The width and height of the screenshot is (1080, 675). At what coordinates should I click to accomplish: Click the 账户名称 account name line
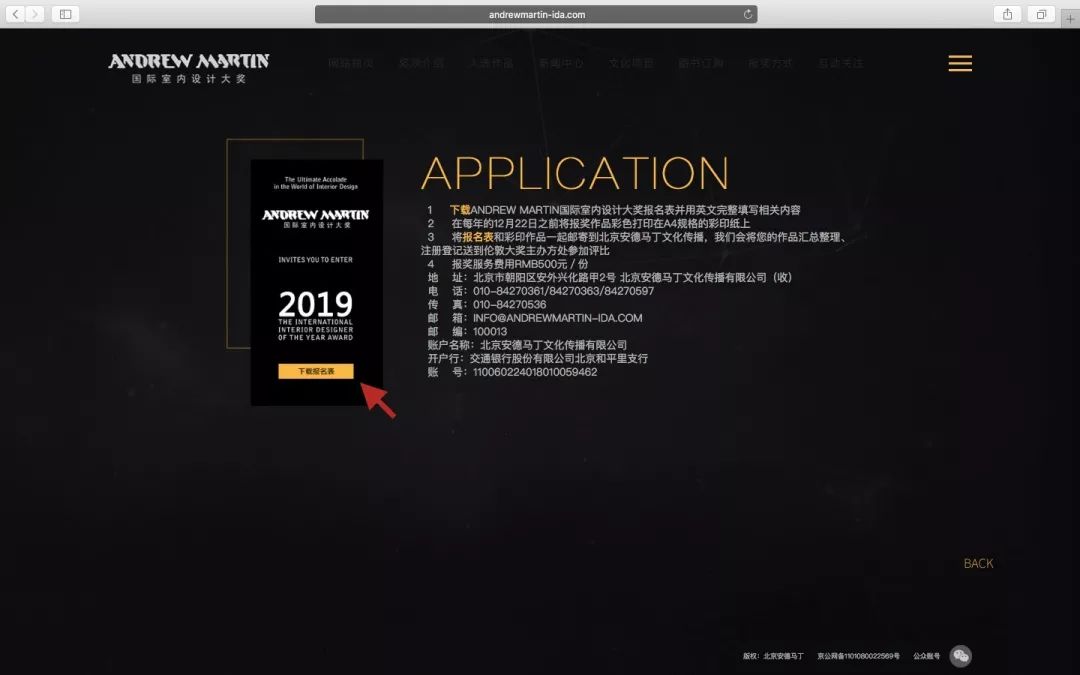point(527,345)
